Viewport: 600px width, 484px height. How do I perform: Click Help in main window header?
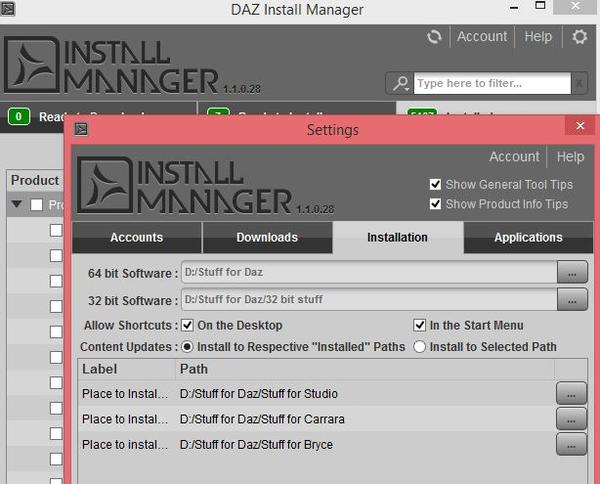tap(538, 37)
